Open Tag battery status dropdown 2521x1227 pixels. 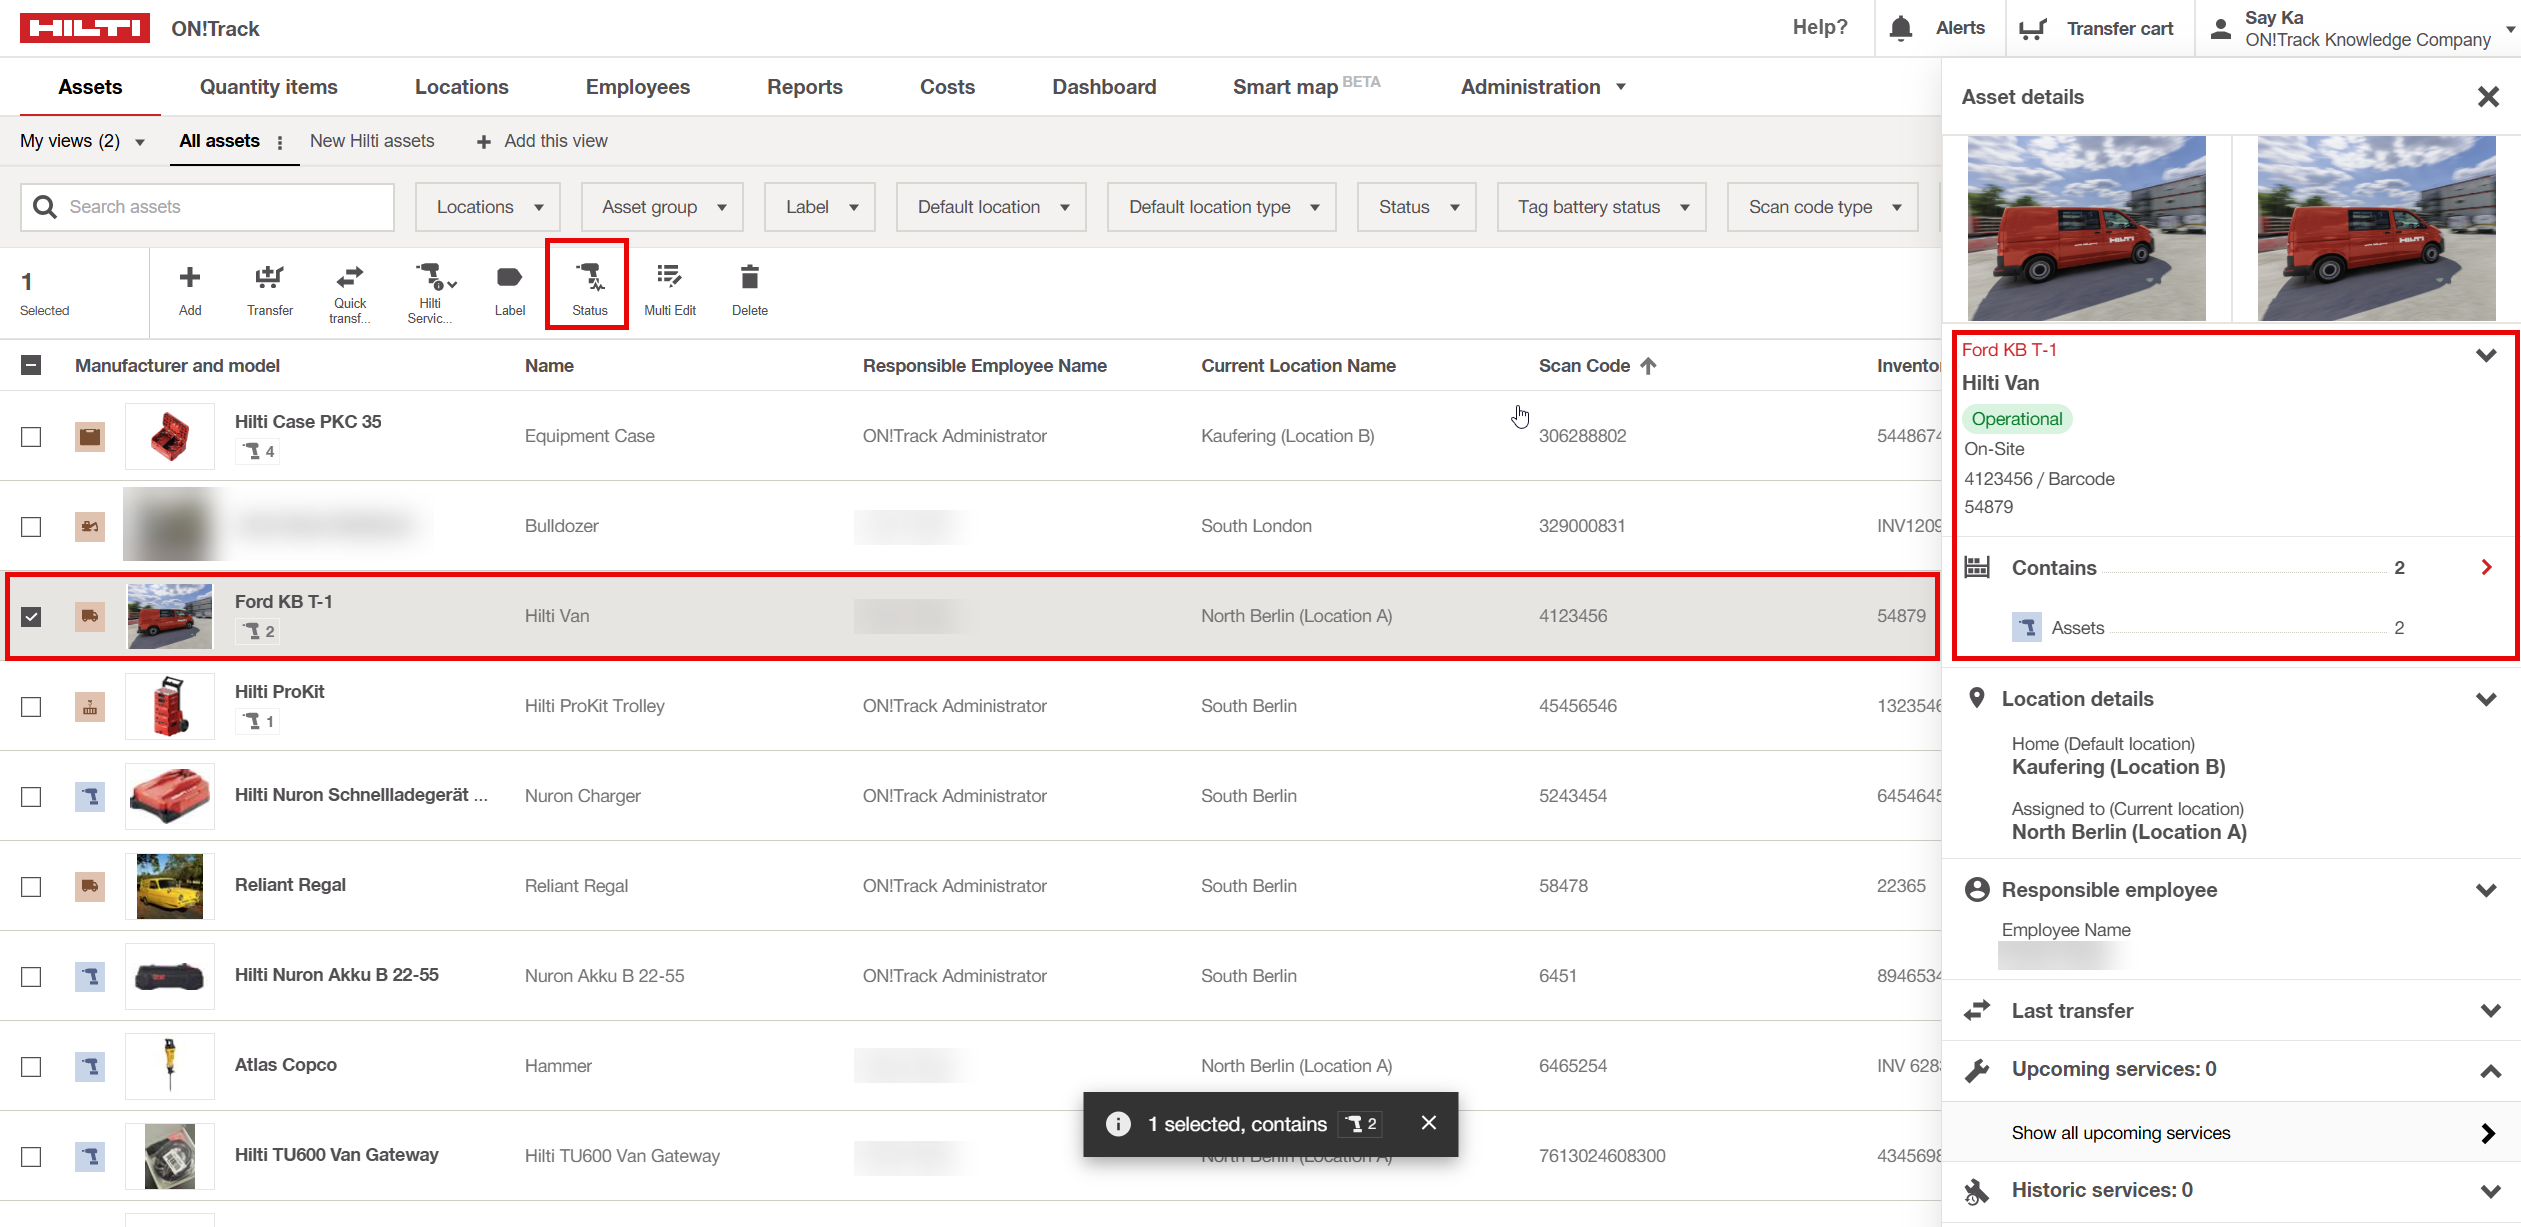(x=1601, y=207)
